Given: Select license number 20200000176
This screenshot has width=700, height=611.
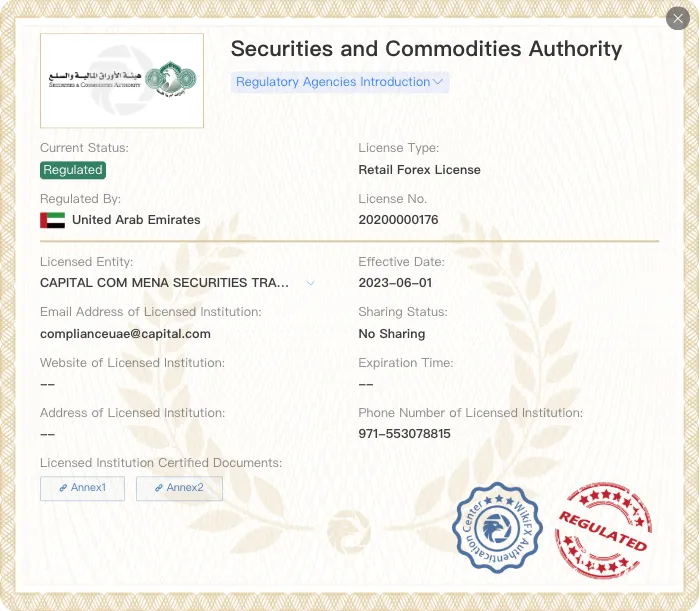Looking at the screenshot, I should point(398,220).
